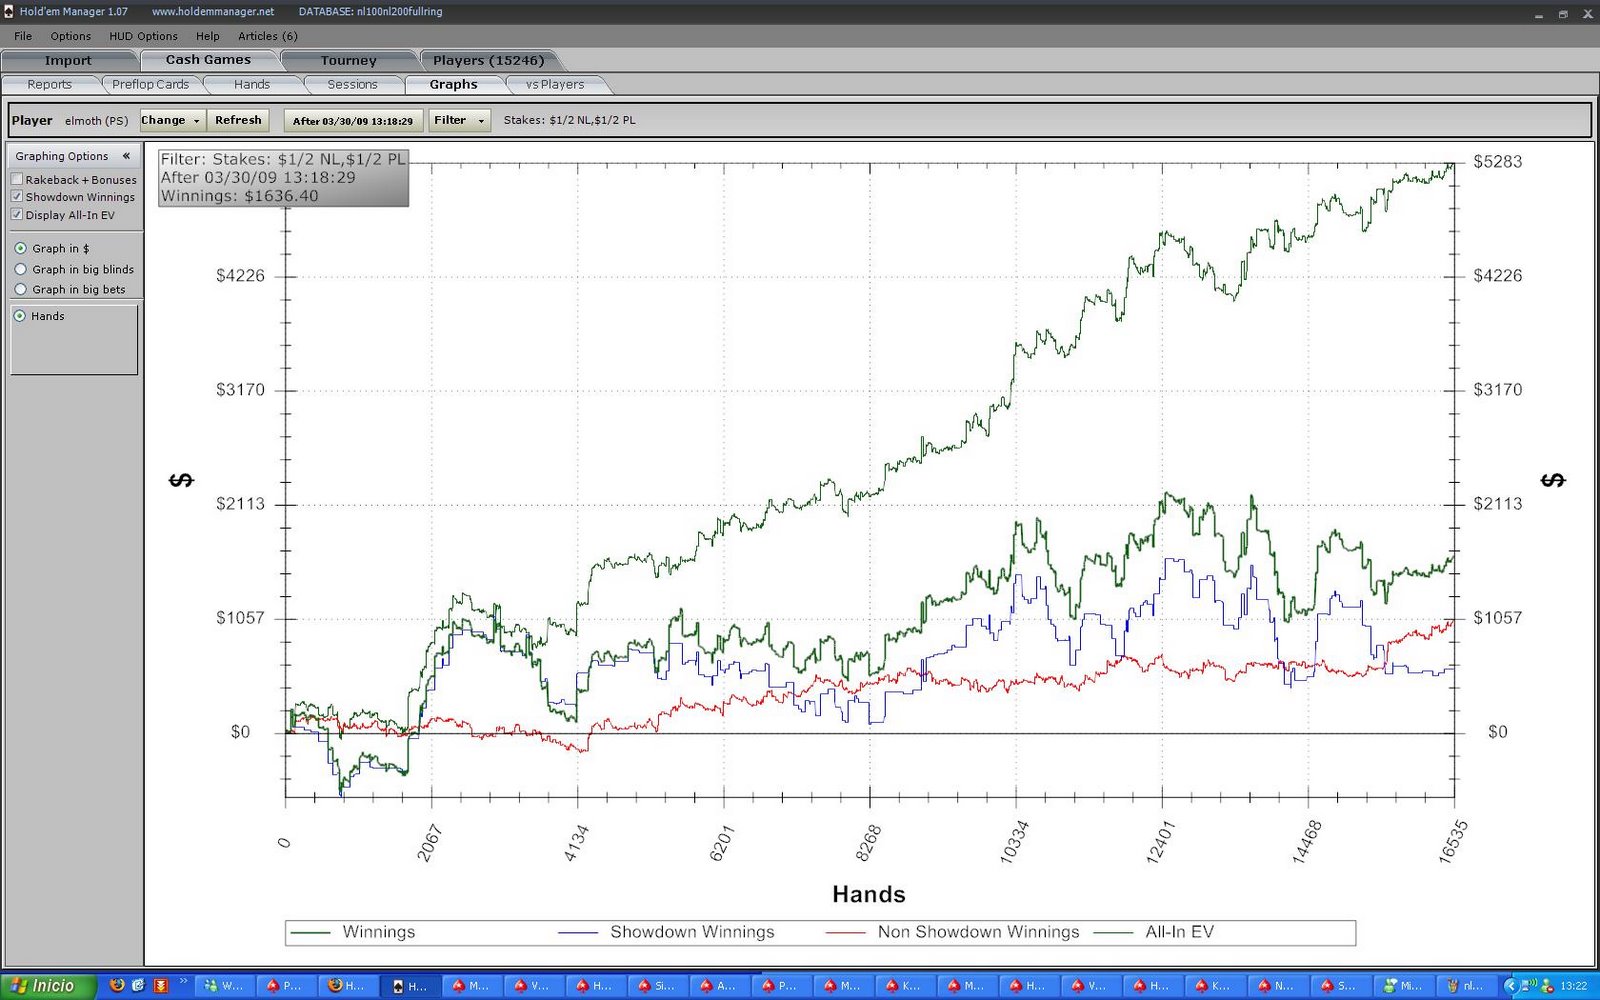Click the filter summary box on the graph
This screenshot has width=1600, height=1000.
point(284,178)
